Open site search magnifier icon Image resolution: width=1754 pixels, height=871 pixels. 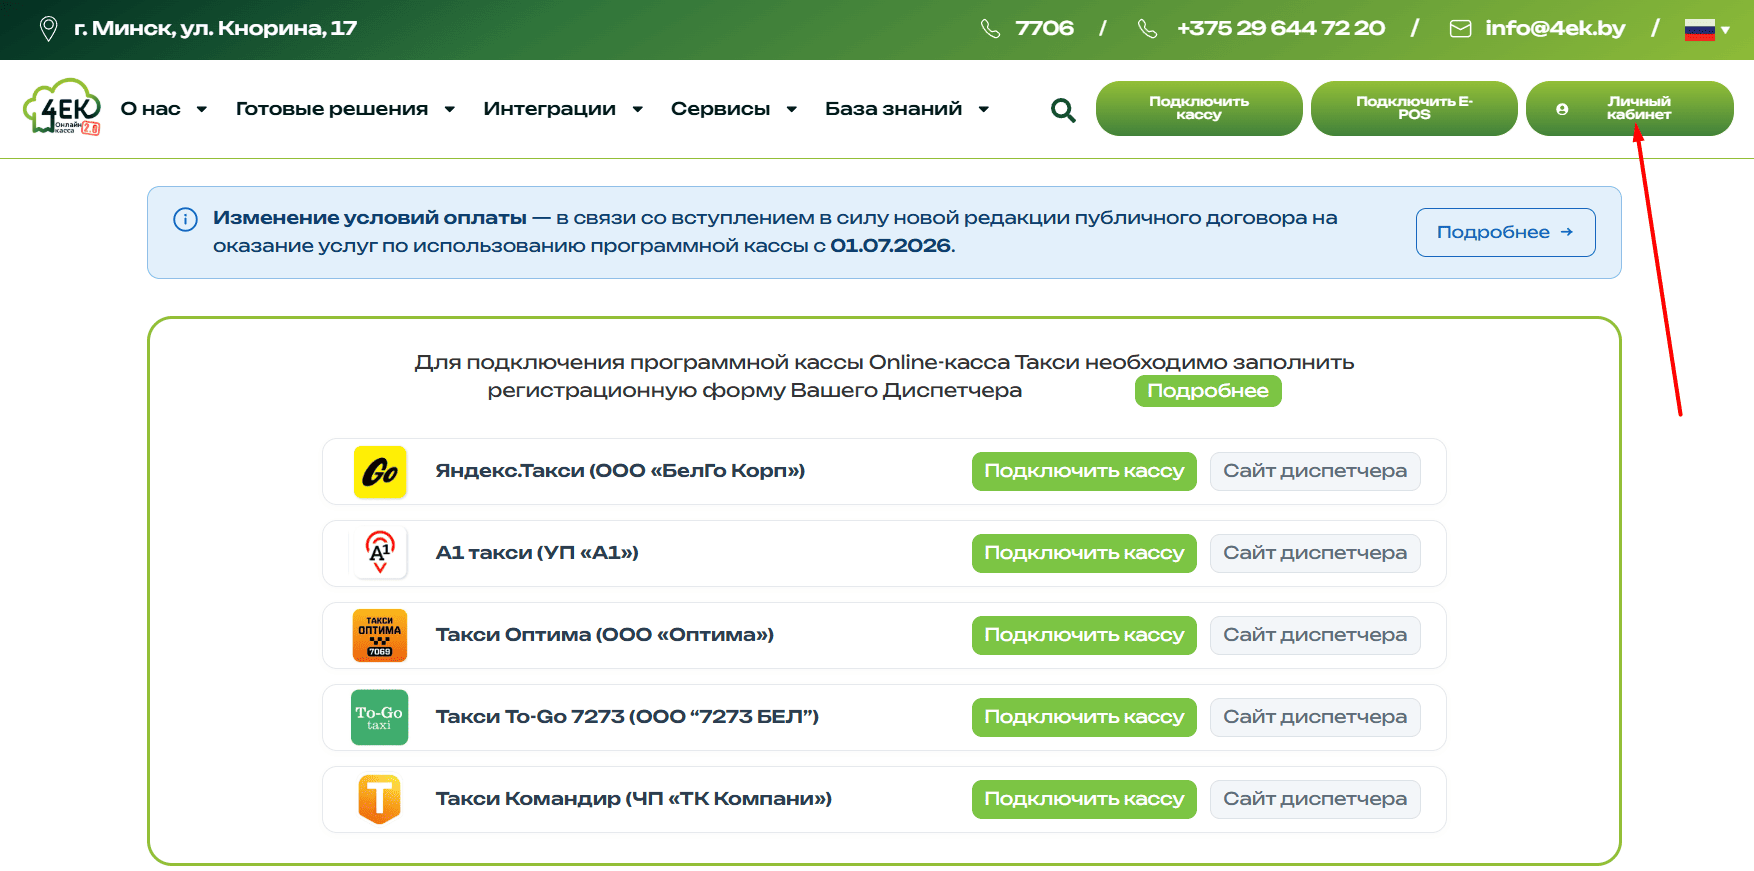[x=1063, y=110]
